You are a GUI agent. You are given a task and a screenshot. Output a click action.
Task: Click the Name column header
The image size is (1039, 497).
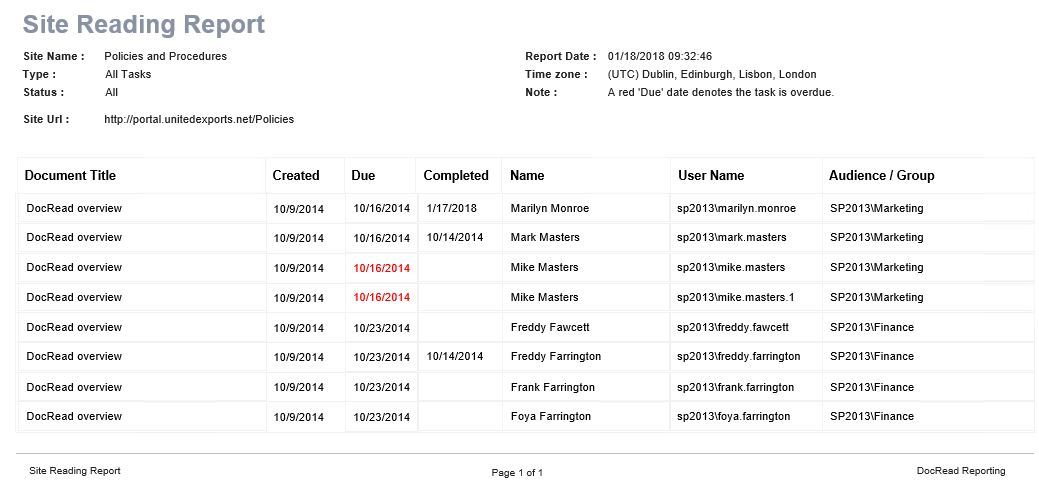[x=527, y=175]
